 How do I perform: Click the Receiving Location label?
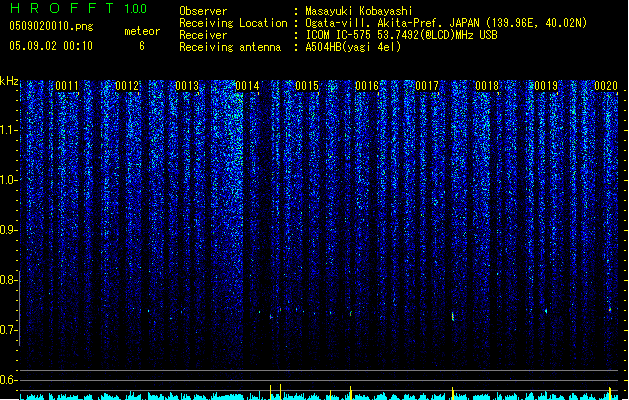(x=233, y=23)
